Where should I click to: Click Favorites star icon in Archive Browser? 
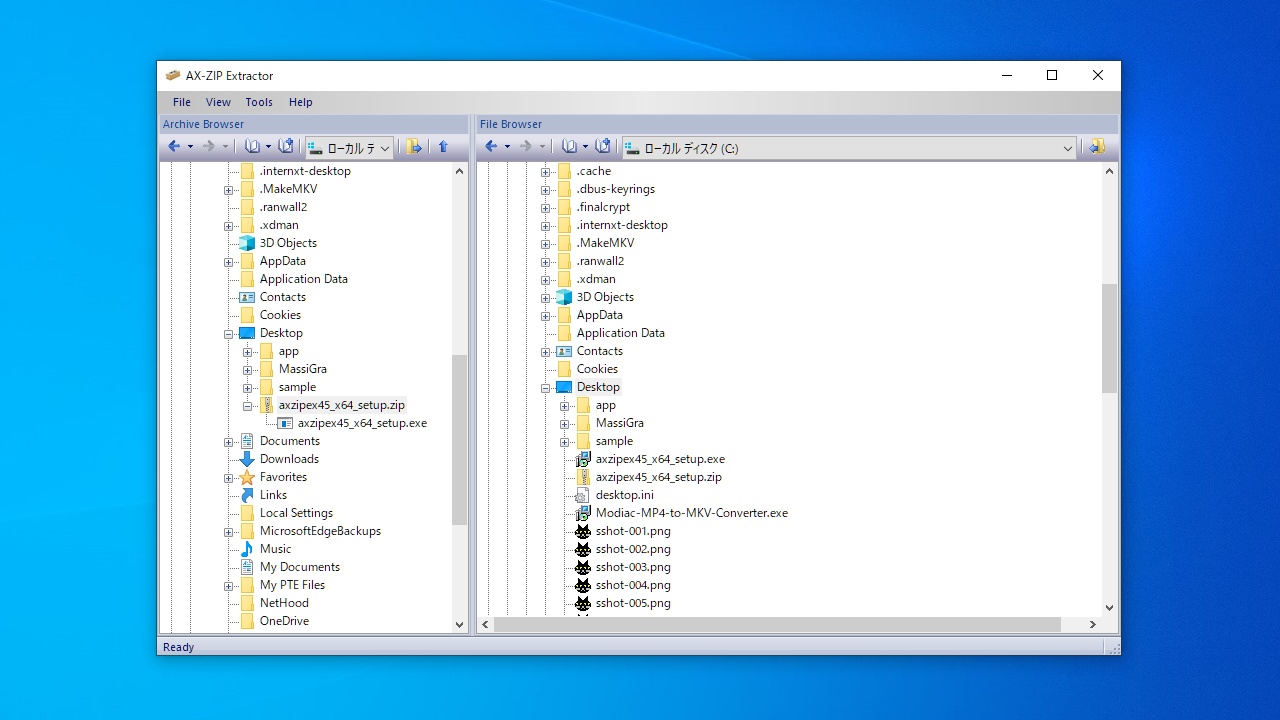point(247,477)
